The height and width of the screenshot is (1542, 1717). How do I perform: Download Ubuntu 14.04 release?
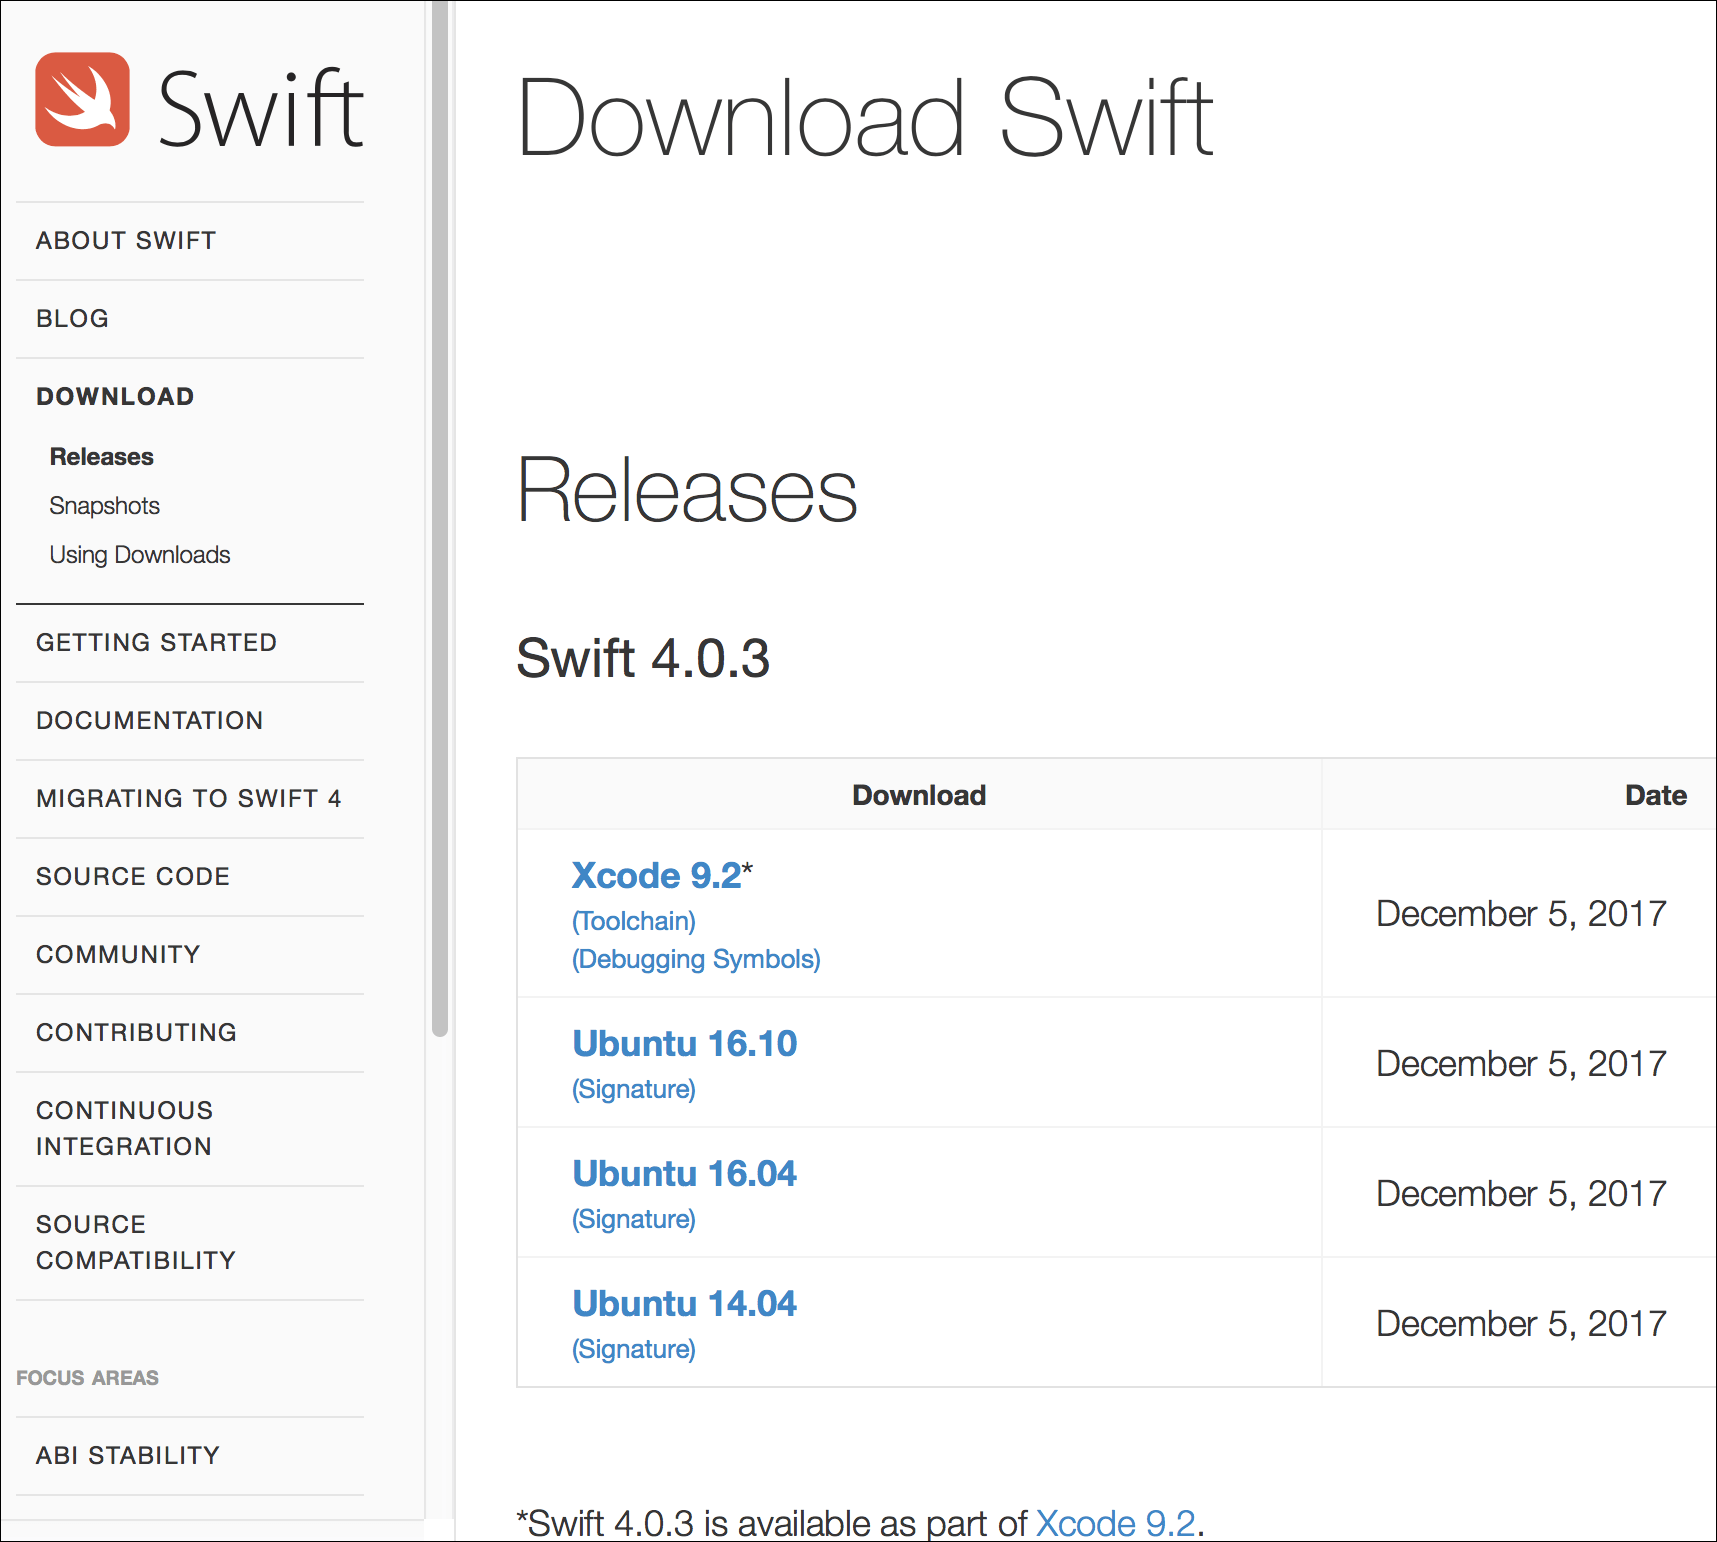click(685, 1304)
